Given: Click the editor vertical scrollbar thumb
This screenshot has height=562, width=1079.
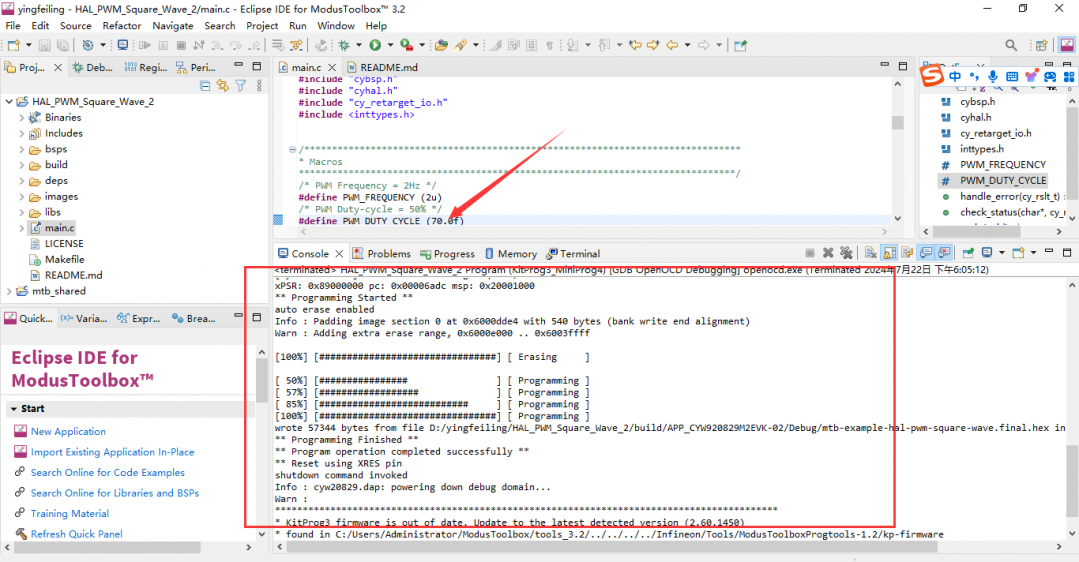Looking at the screenshot, I should pos(897,122).
